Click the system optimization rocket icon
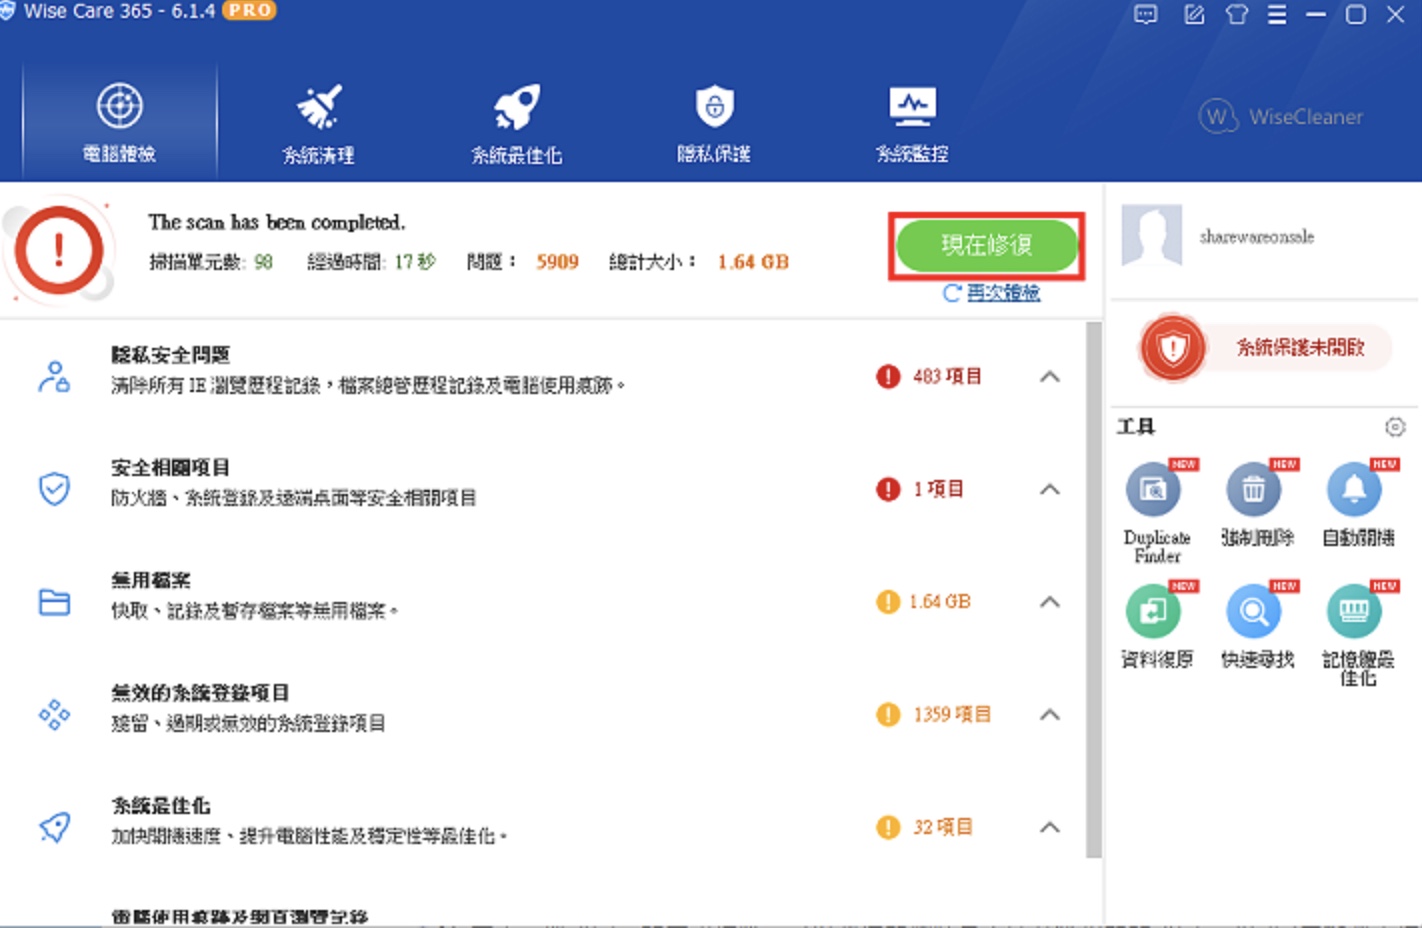 click(54, 827)
